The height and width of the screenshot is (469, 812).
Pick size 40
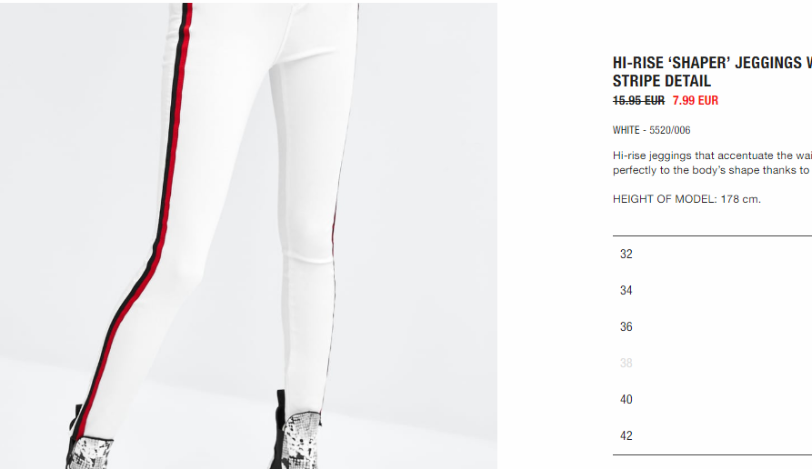tap(713, 399)
